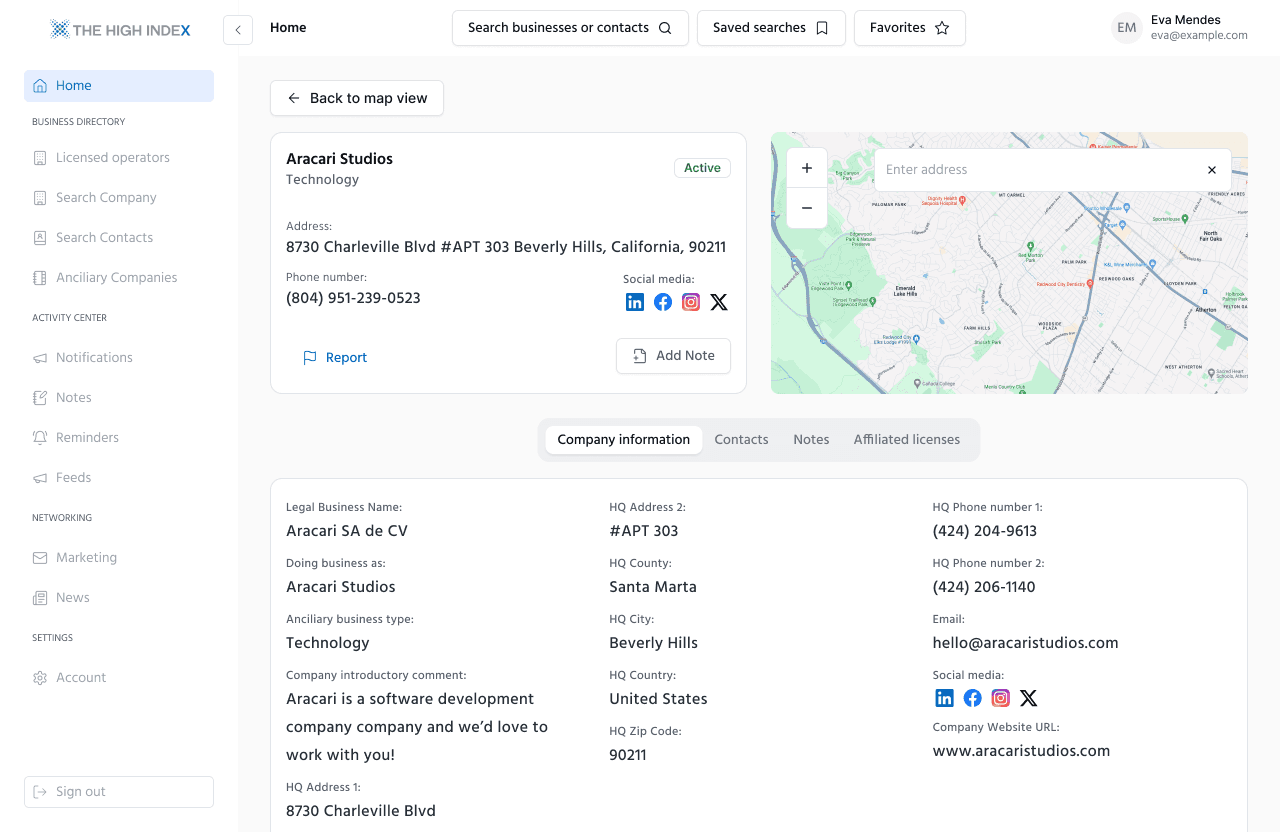Click the HQ Address 2 value #APT 303
Viewport: 1280px width, 832px height.
point(644,531)
